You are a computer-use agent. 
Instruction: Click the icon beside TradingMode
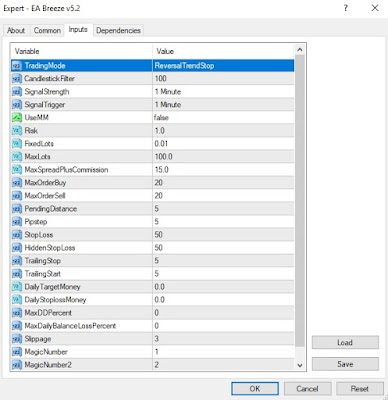[x=17, y=66]
